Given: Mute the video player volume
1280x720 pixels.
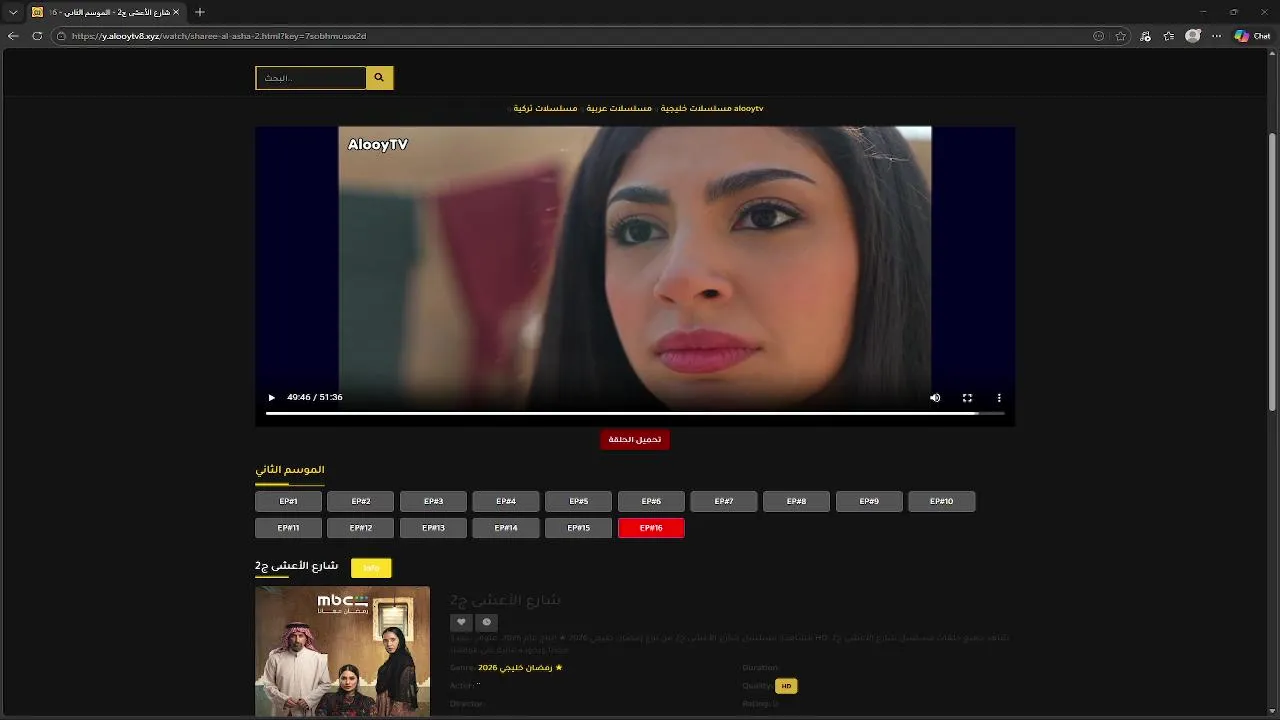Looking at the screenshot, I should pos(935,398).
